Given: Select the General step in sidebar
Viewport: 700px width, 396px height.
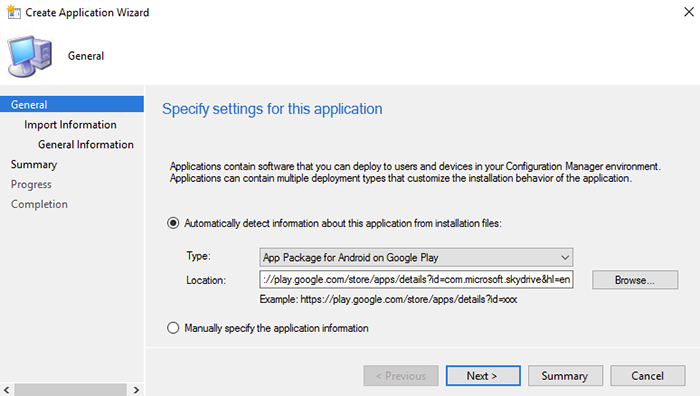Looking at the screenshot, I should [x=72, y=104].
